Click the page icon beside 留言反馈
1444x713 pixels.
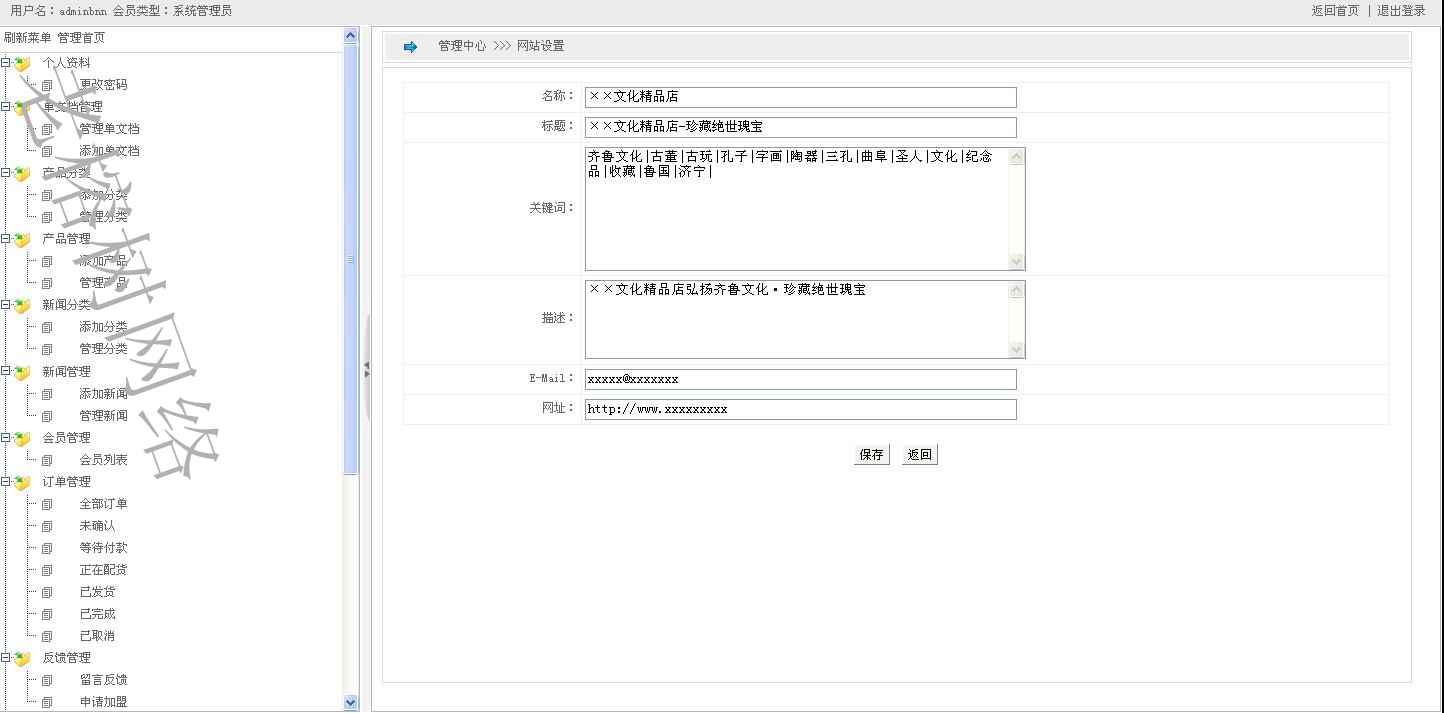click(x=47, y=680)
